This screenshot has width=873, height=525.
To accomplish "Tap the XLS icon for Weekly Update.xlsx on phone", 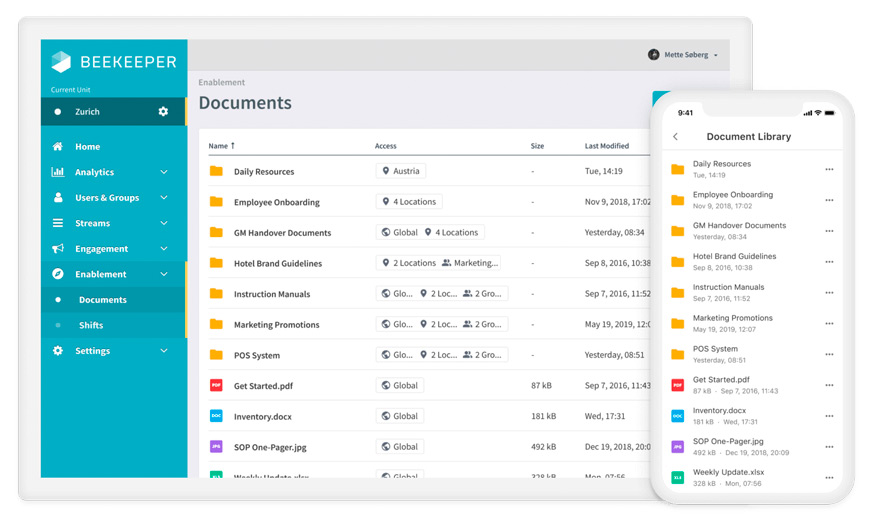I will [x=678, y=478].
